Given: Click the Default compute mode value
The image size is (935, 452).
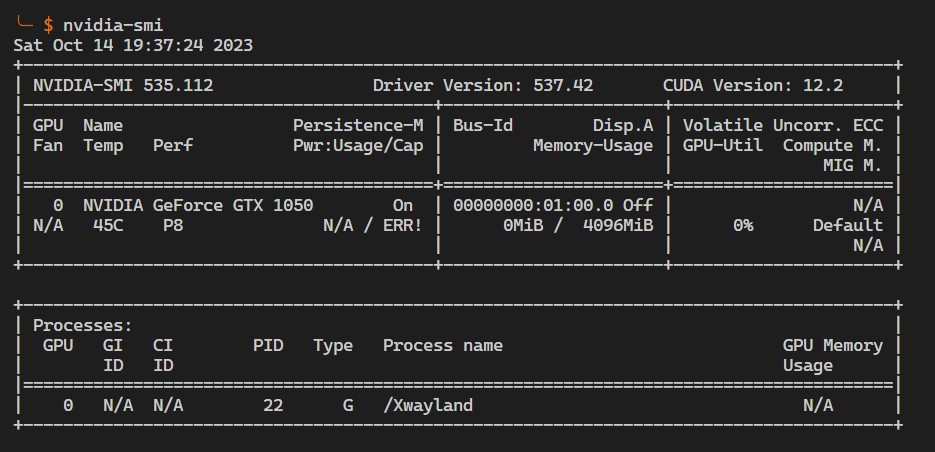Looking at the screenshot, I should click(x=848, y=225).
